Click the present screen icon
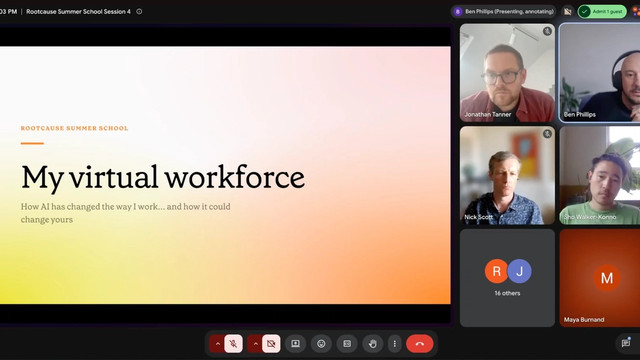 [296, 344]
